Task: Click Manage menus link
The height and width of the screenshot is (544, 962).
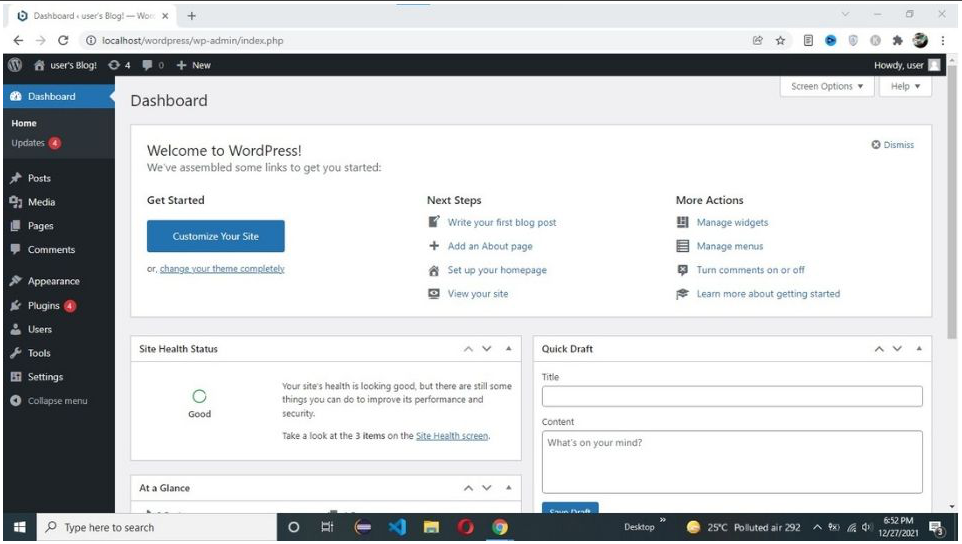Action: point(729,246)
